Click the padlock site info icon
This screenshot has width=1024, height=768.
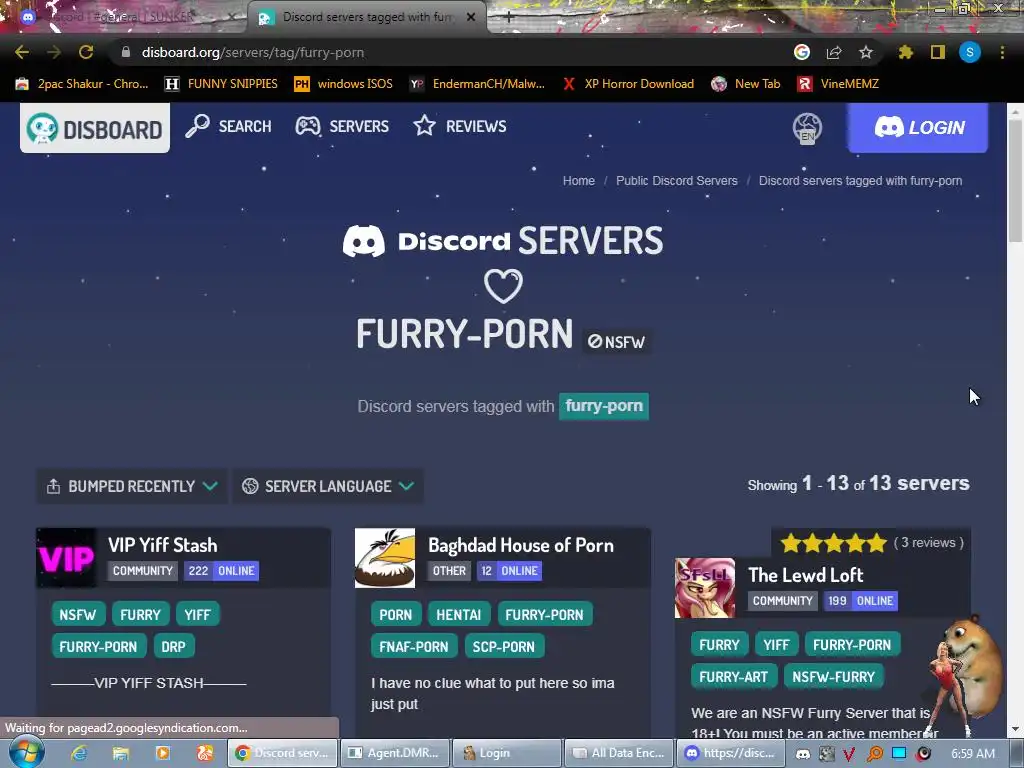point(126,52)
